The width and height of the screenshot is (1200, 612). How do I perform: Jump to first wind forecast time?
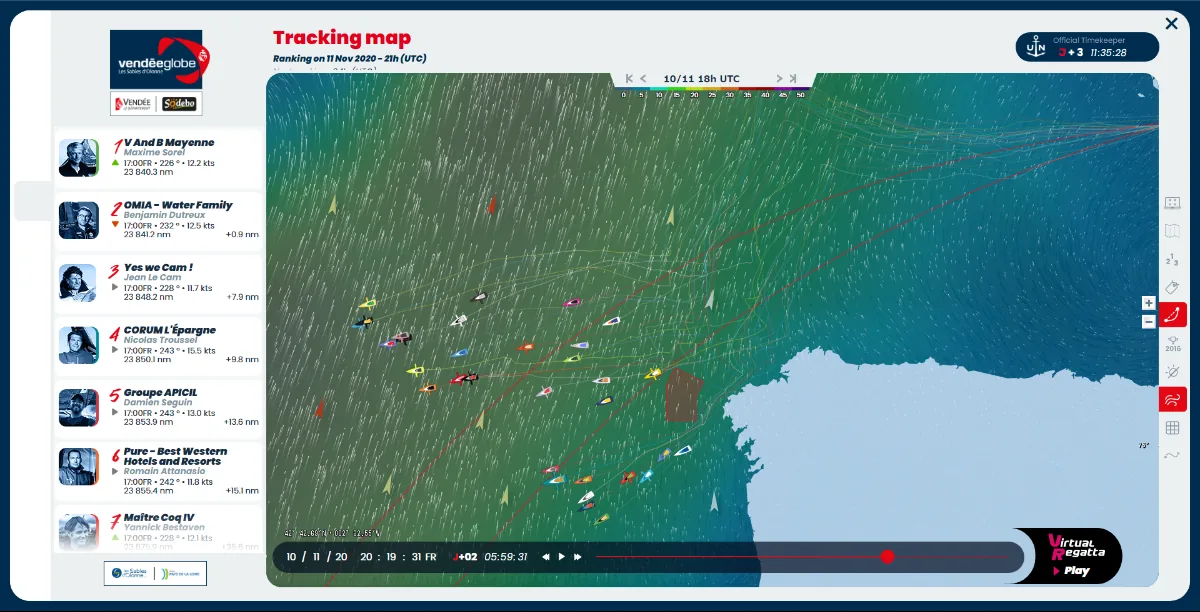(x=629, y=78)
